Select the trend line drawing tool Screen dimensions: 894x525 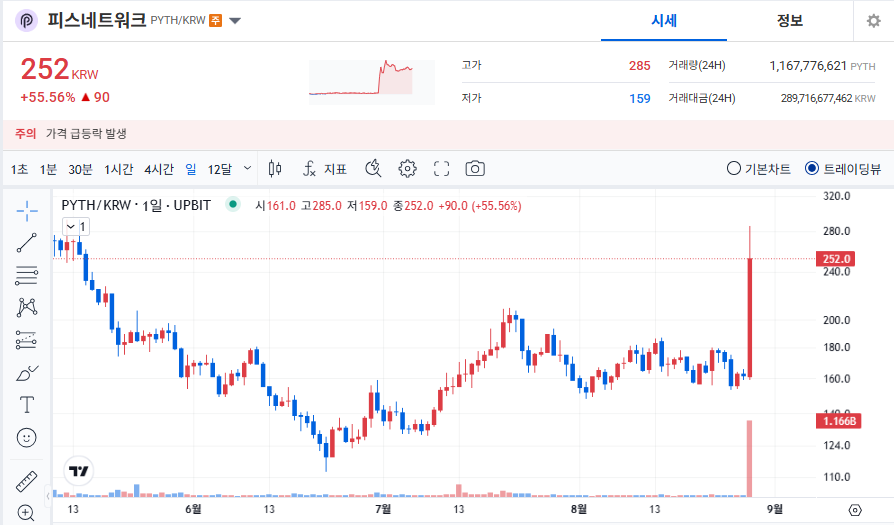click(x=27, y=243)
